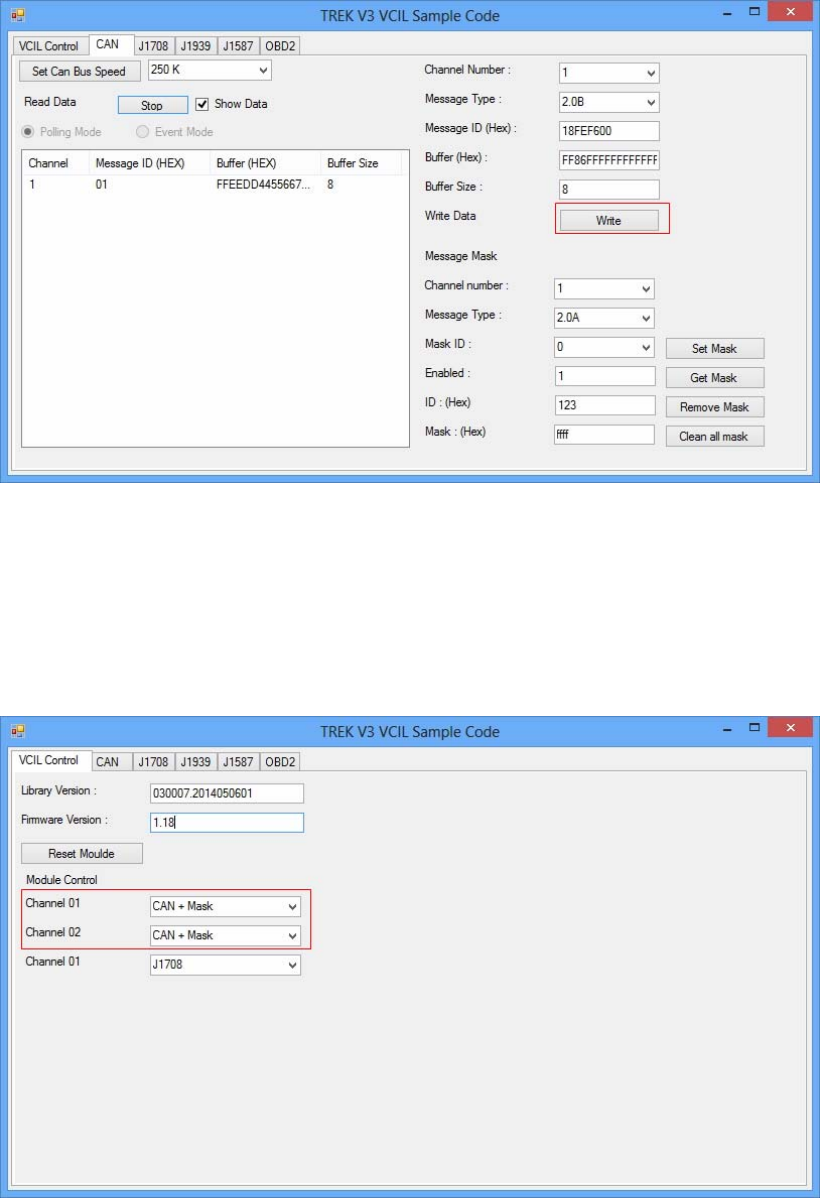Click the ID : (Hex) field containing 123
The image size is (820, 1198).
pyautogui.click(x=604, y=405)
